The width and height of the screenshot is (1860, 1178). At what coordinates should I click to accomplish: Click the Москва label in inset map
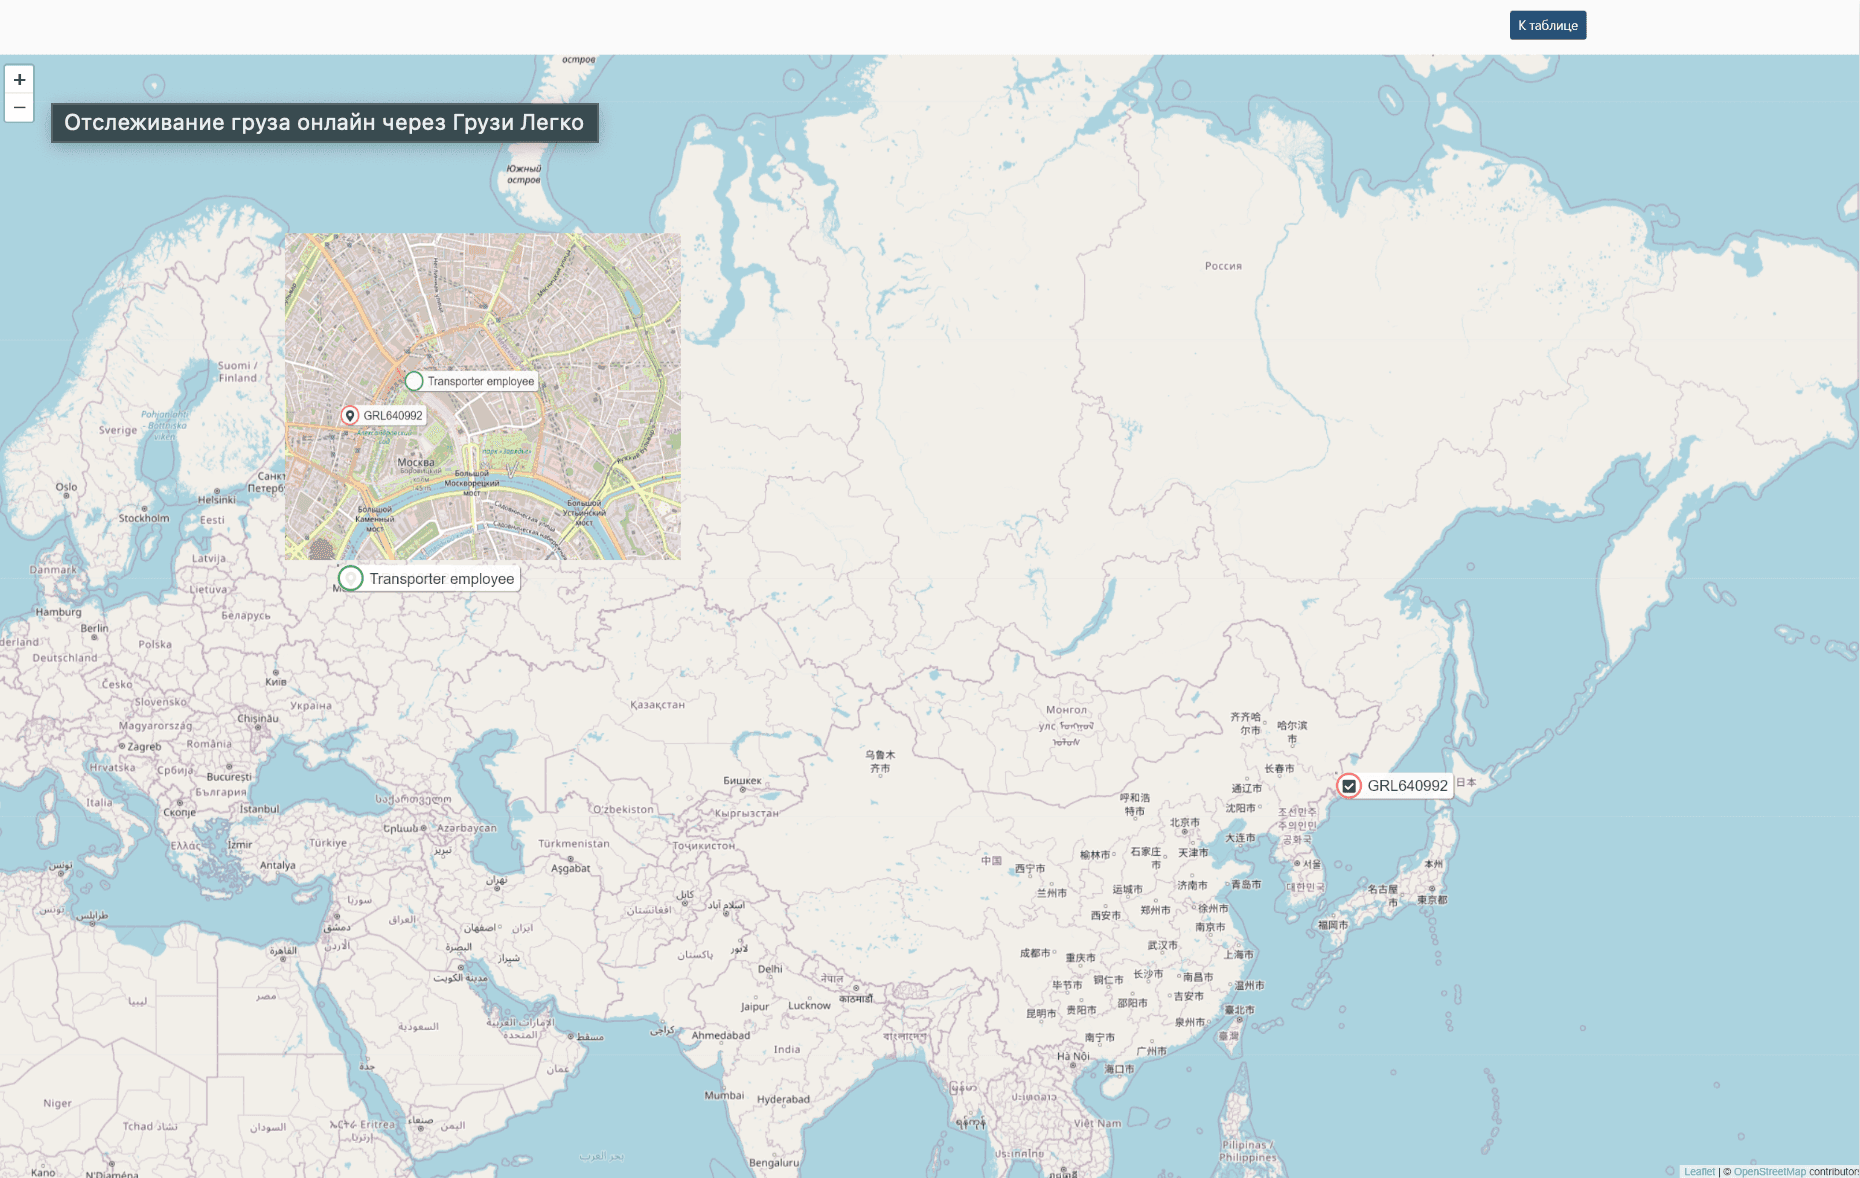coord(416,462)
